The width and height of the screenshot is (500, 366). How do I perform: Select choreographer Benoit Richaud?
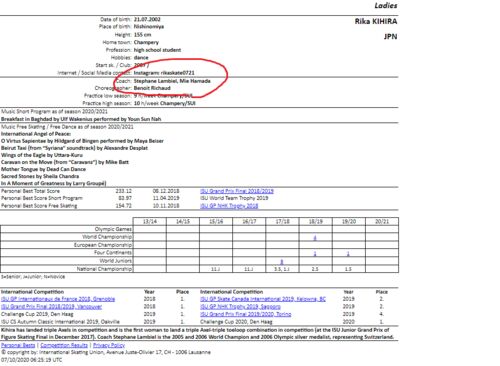(152, 88)
